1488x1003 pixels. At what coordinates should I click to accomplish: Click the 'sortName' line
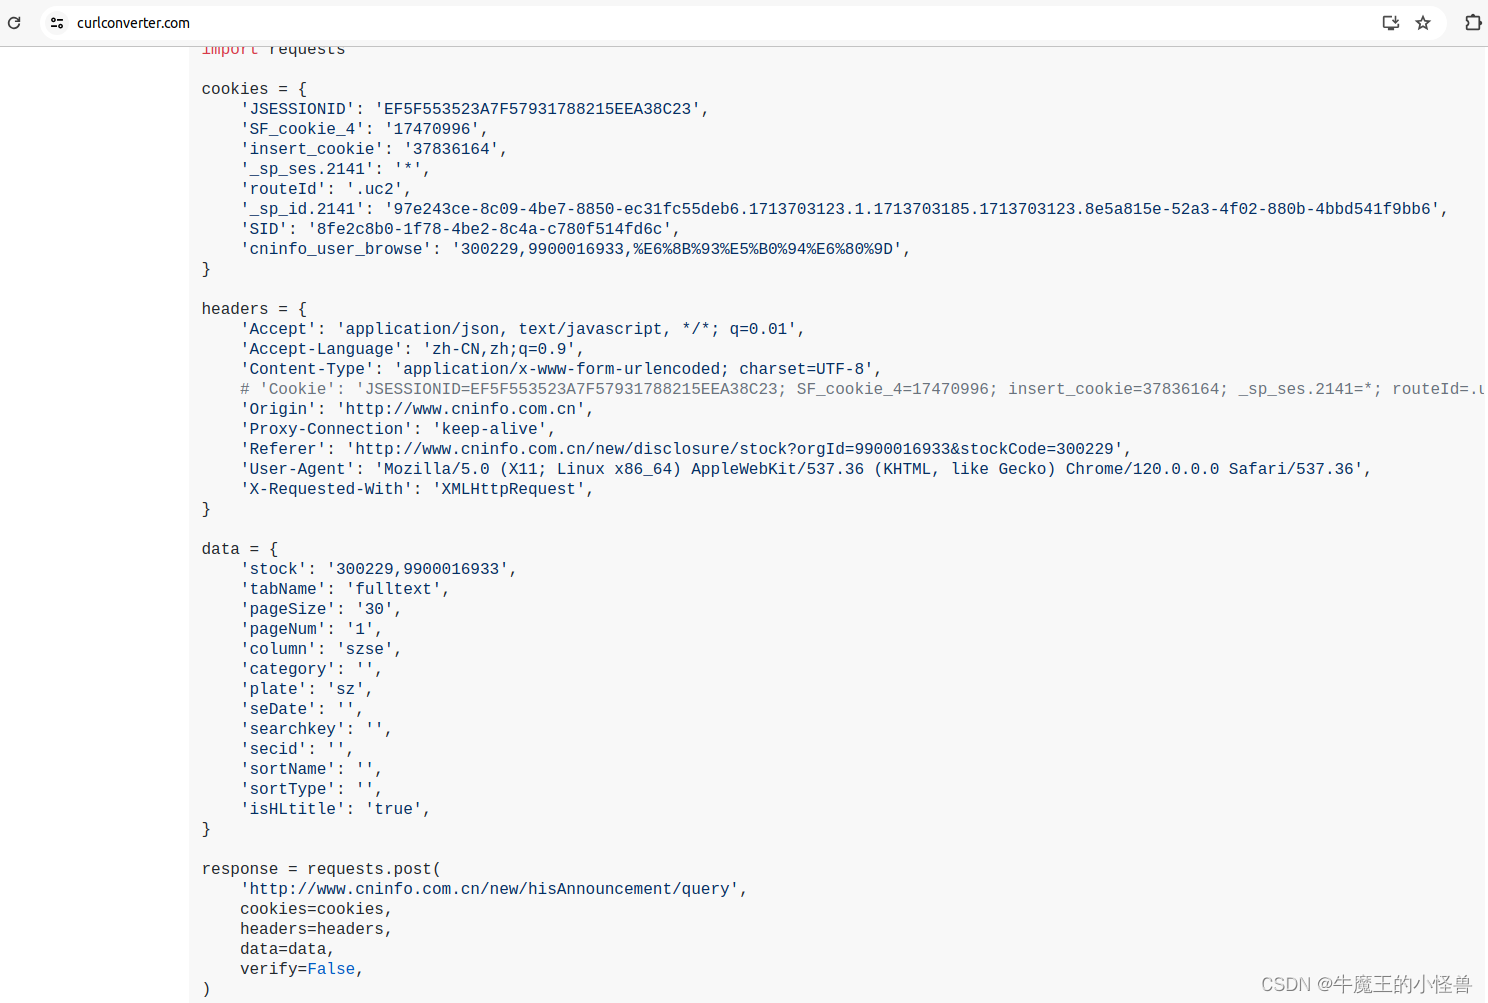tap(311, 769)
